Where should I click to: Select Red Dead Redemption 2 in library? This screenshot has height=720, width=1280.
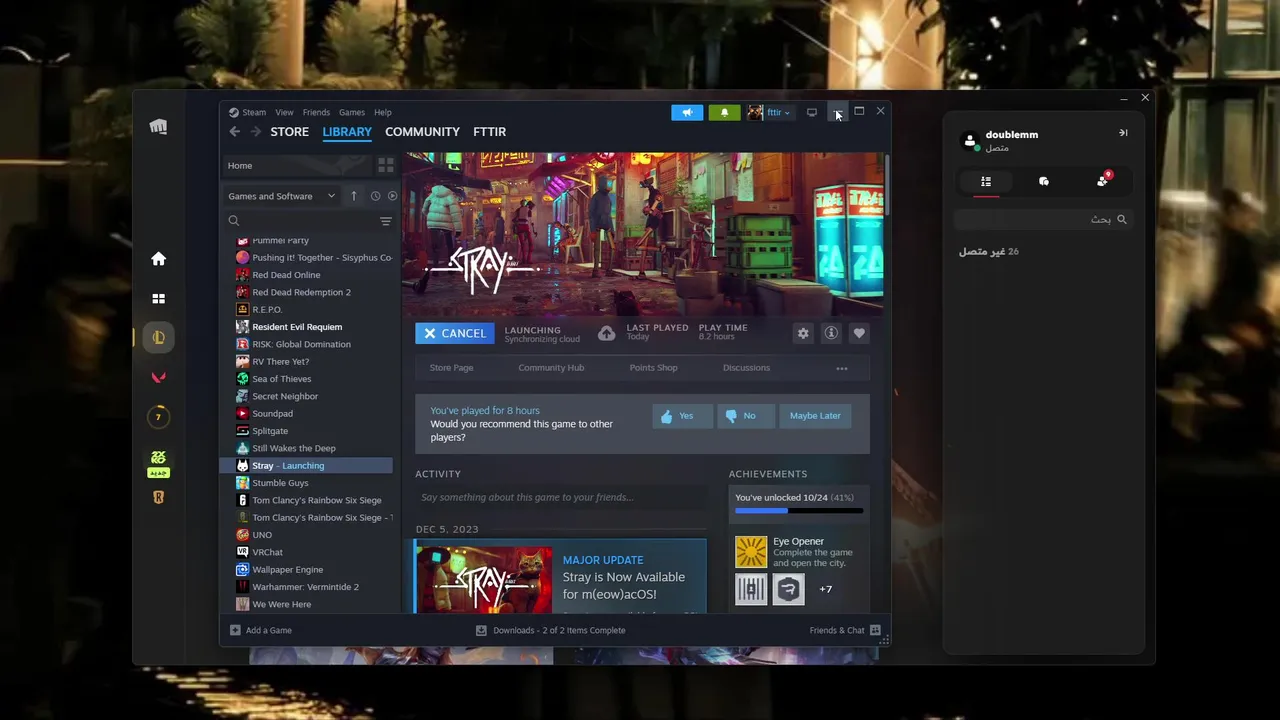pyautogui.click(x=301, y=292)
